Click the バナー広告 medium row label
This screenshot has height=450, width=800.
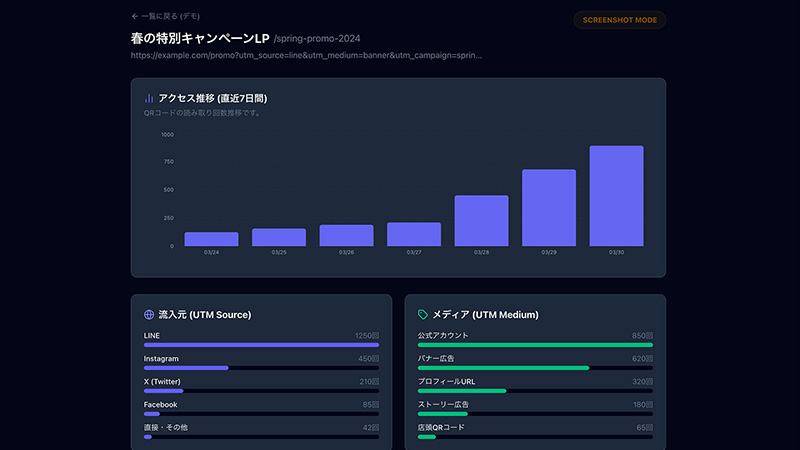coord(437,358)
